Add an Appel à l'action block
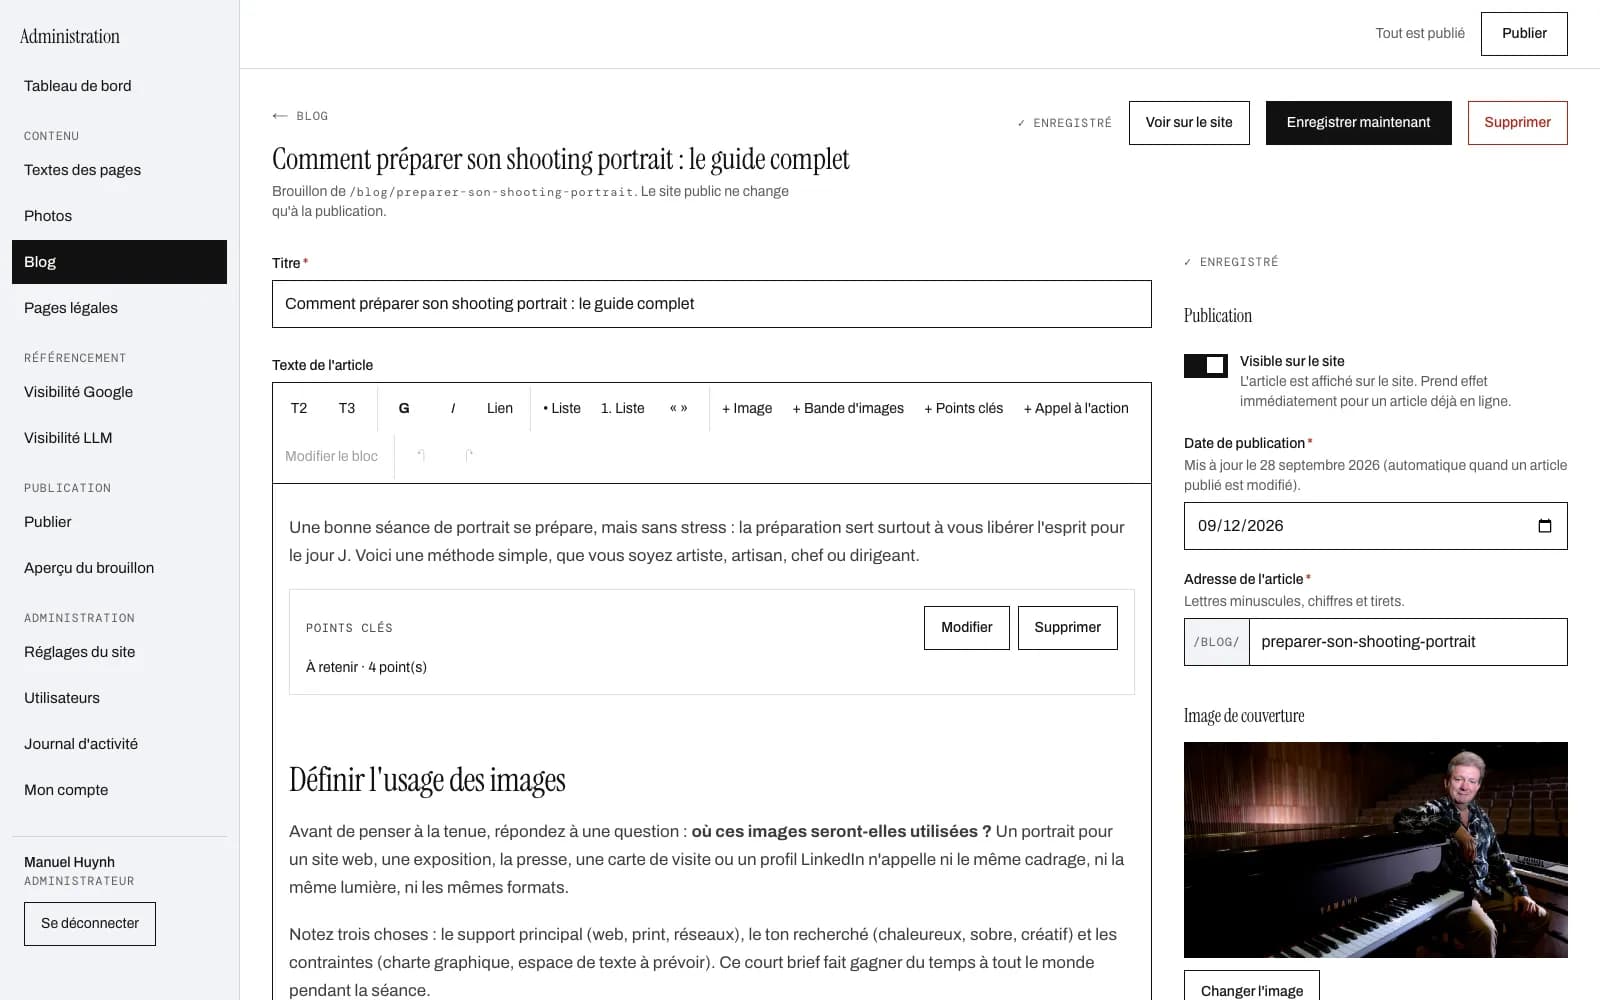 (x=1076, y=408)
